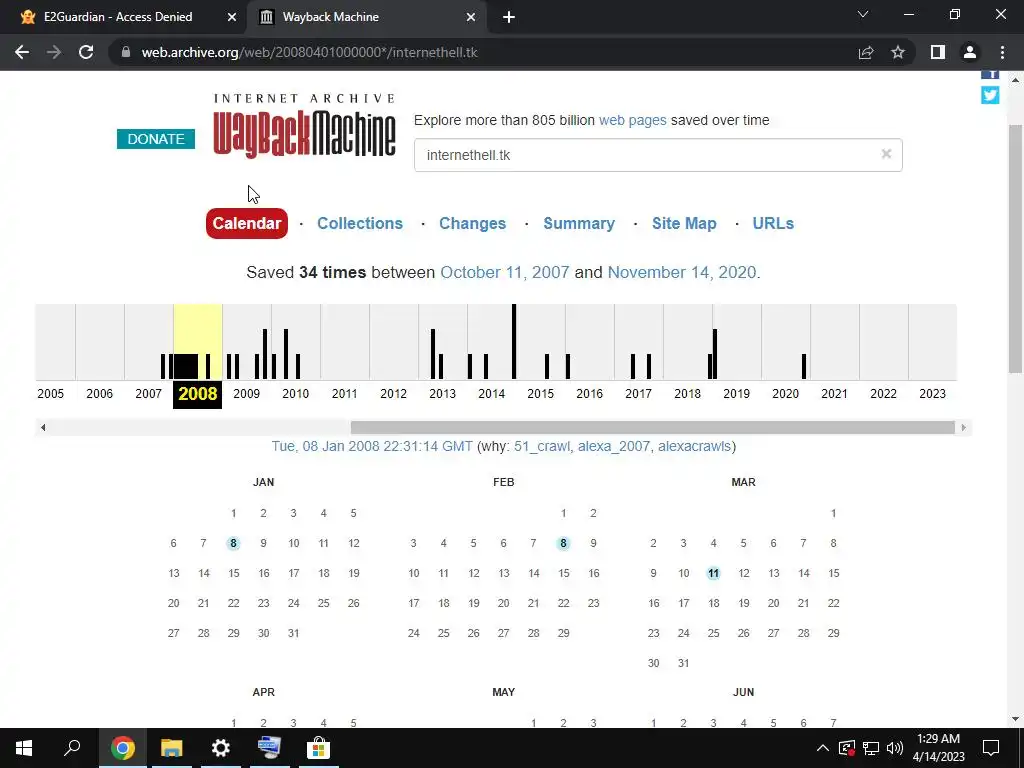Open the October 11, 2007 capture link
The height and width of the screenshot is (768, 1024).
click(x=505, y=272)
